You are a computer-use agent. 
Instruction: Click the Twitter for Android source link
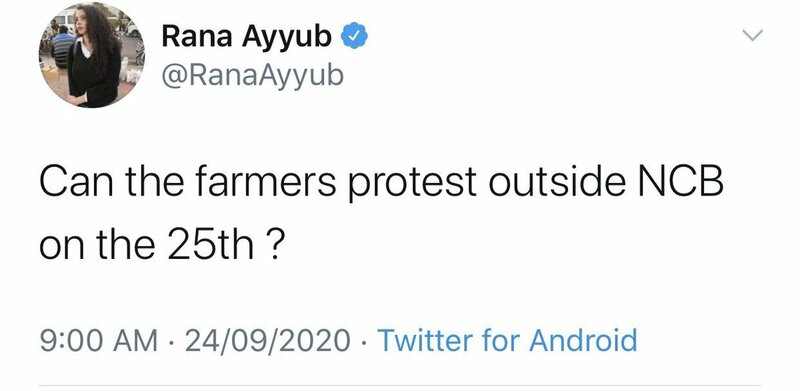[507, 340]
